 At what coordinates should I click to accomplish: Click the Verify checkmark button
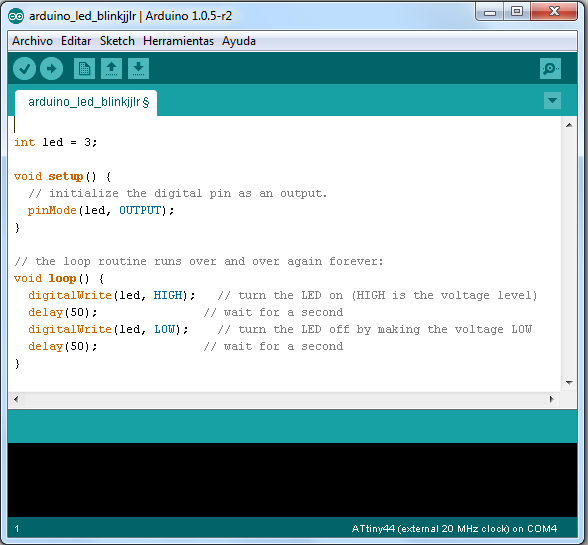pos(24,69)
